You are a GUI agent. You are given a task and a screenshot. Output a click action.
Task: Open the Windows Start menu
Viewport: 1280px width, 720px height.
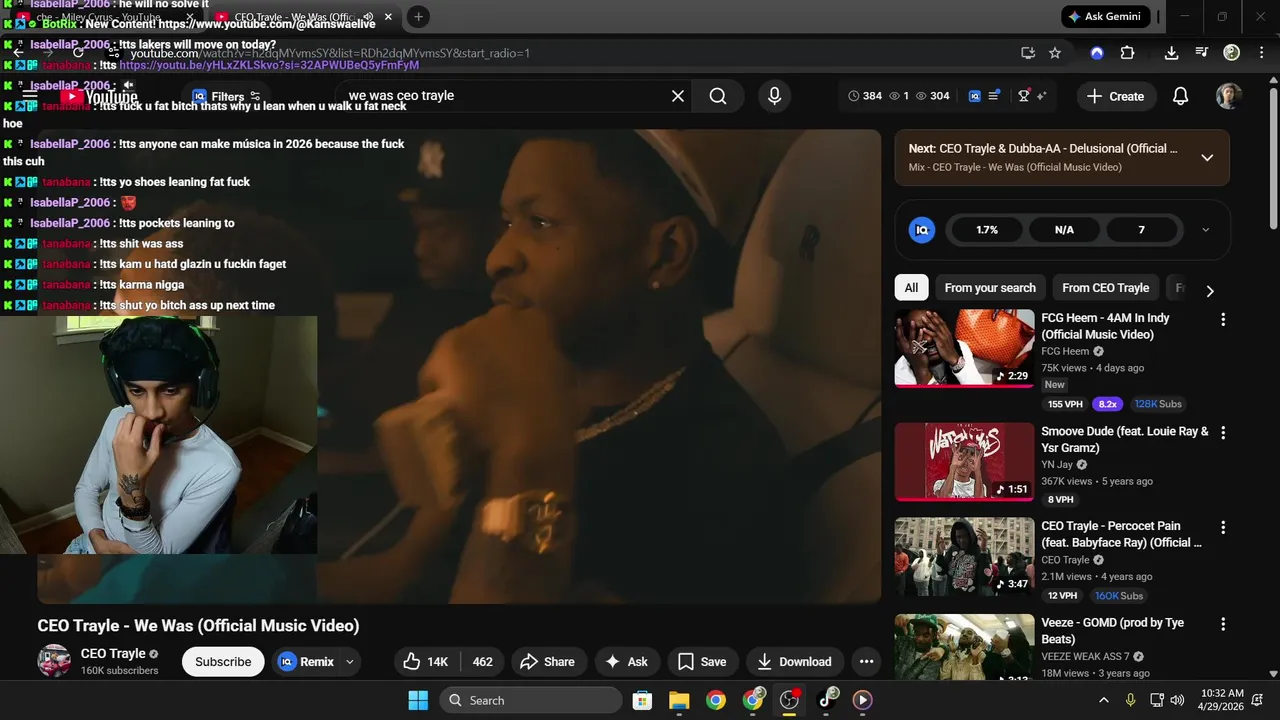pos(418,700)
